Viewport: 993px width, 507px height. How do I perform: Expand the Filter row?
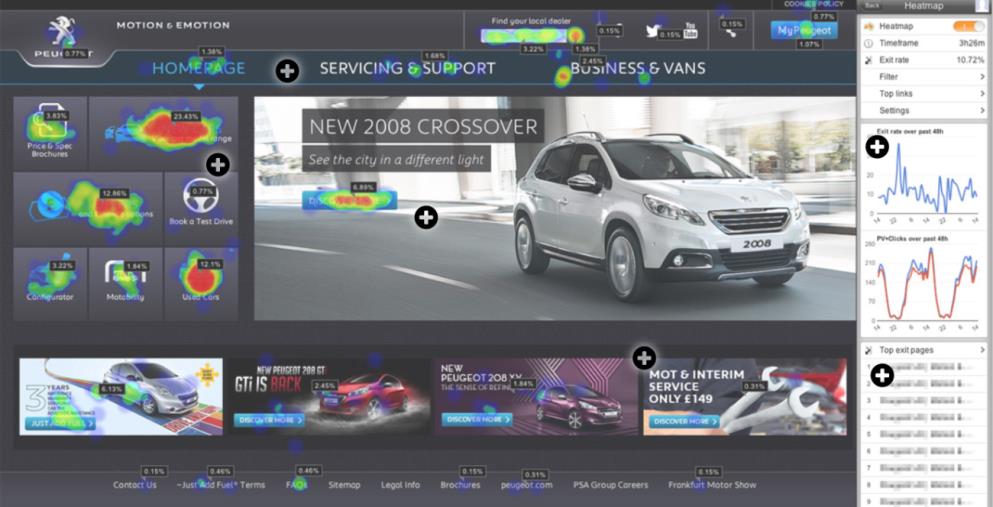coord(924,77)
